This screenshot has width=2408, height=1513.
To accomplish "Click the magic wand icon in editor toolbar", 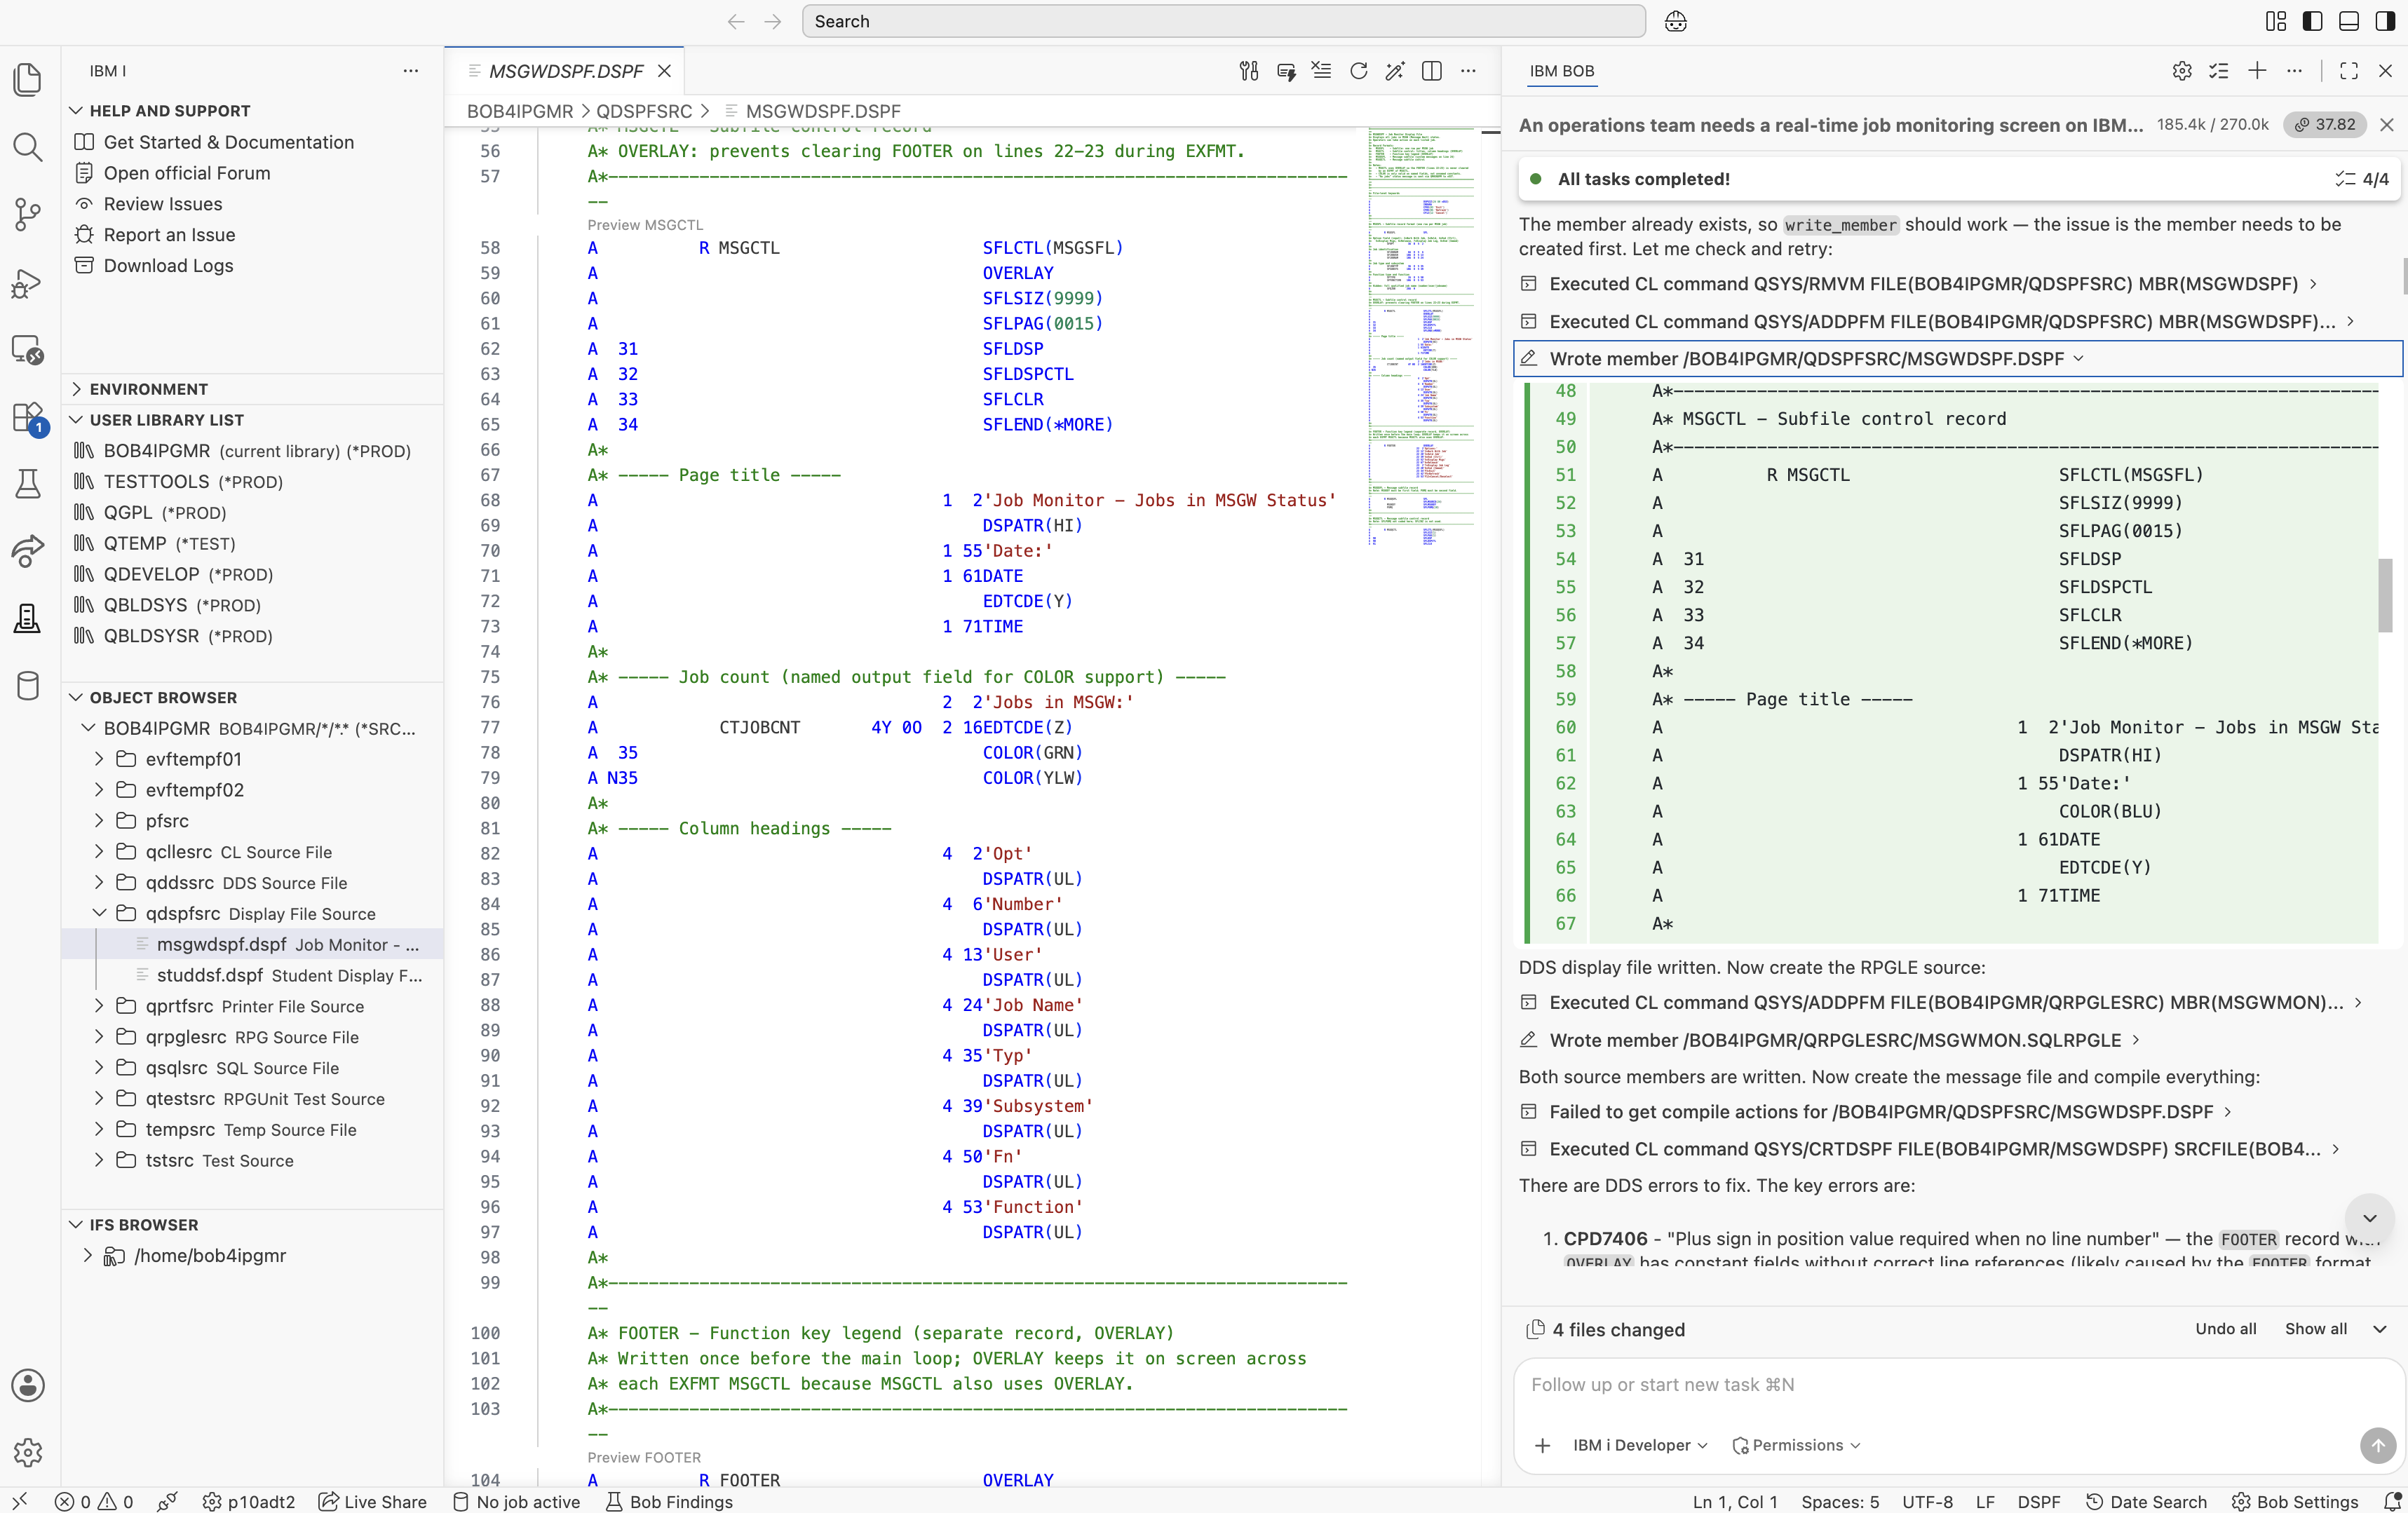I will [x=1394, y=71].
